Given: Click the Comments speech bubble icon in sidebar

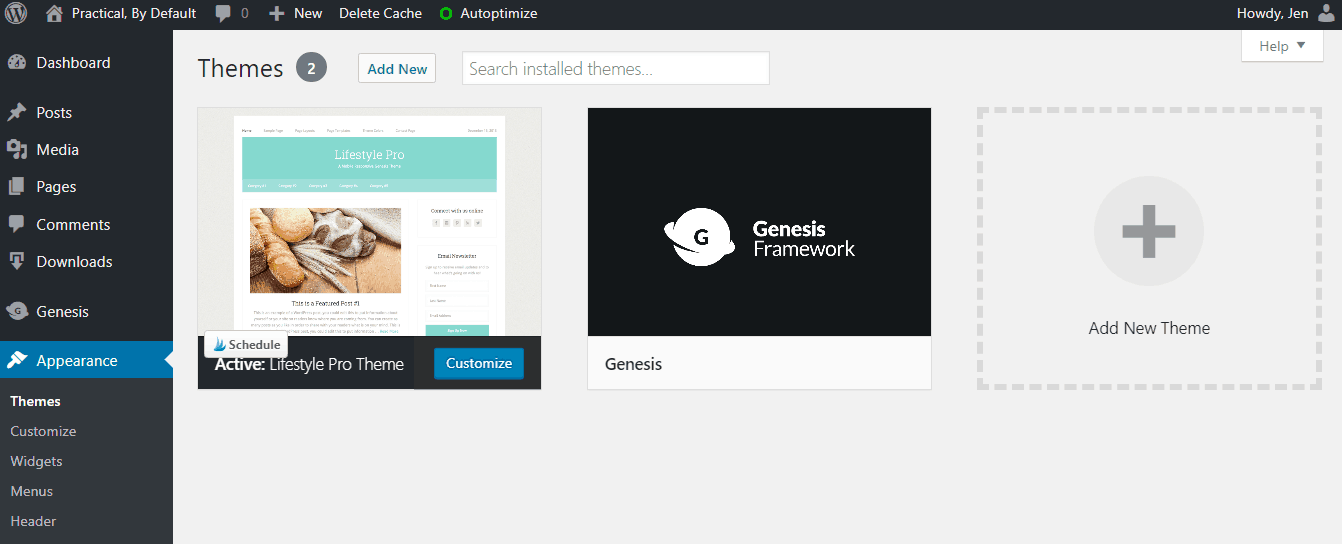Looking at the screenshot, I should pos(17,224).
